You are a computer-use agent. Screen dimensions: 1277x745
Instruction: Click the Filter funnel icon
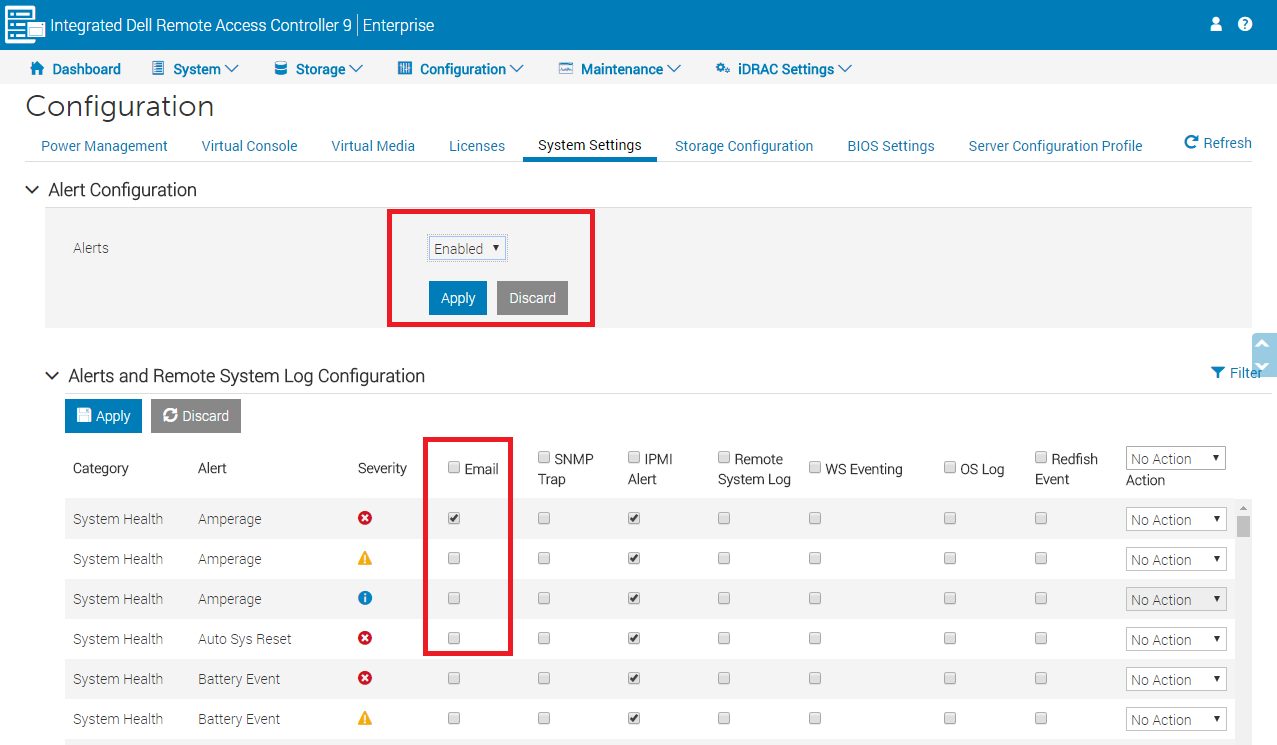(1217, 373)
